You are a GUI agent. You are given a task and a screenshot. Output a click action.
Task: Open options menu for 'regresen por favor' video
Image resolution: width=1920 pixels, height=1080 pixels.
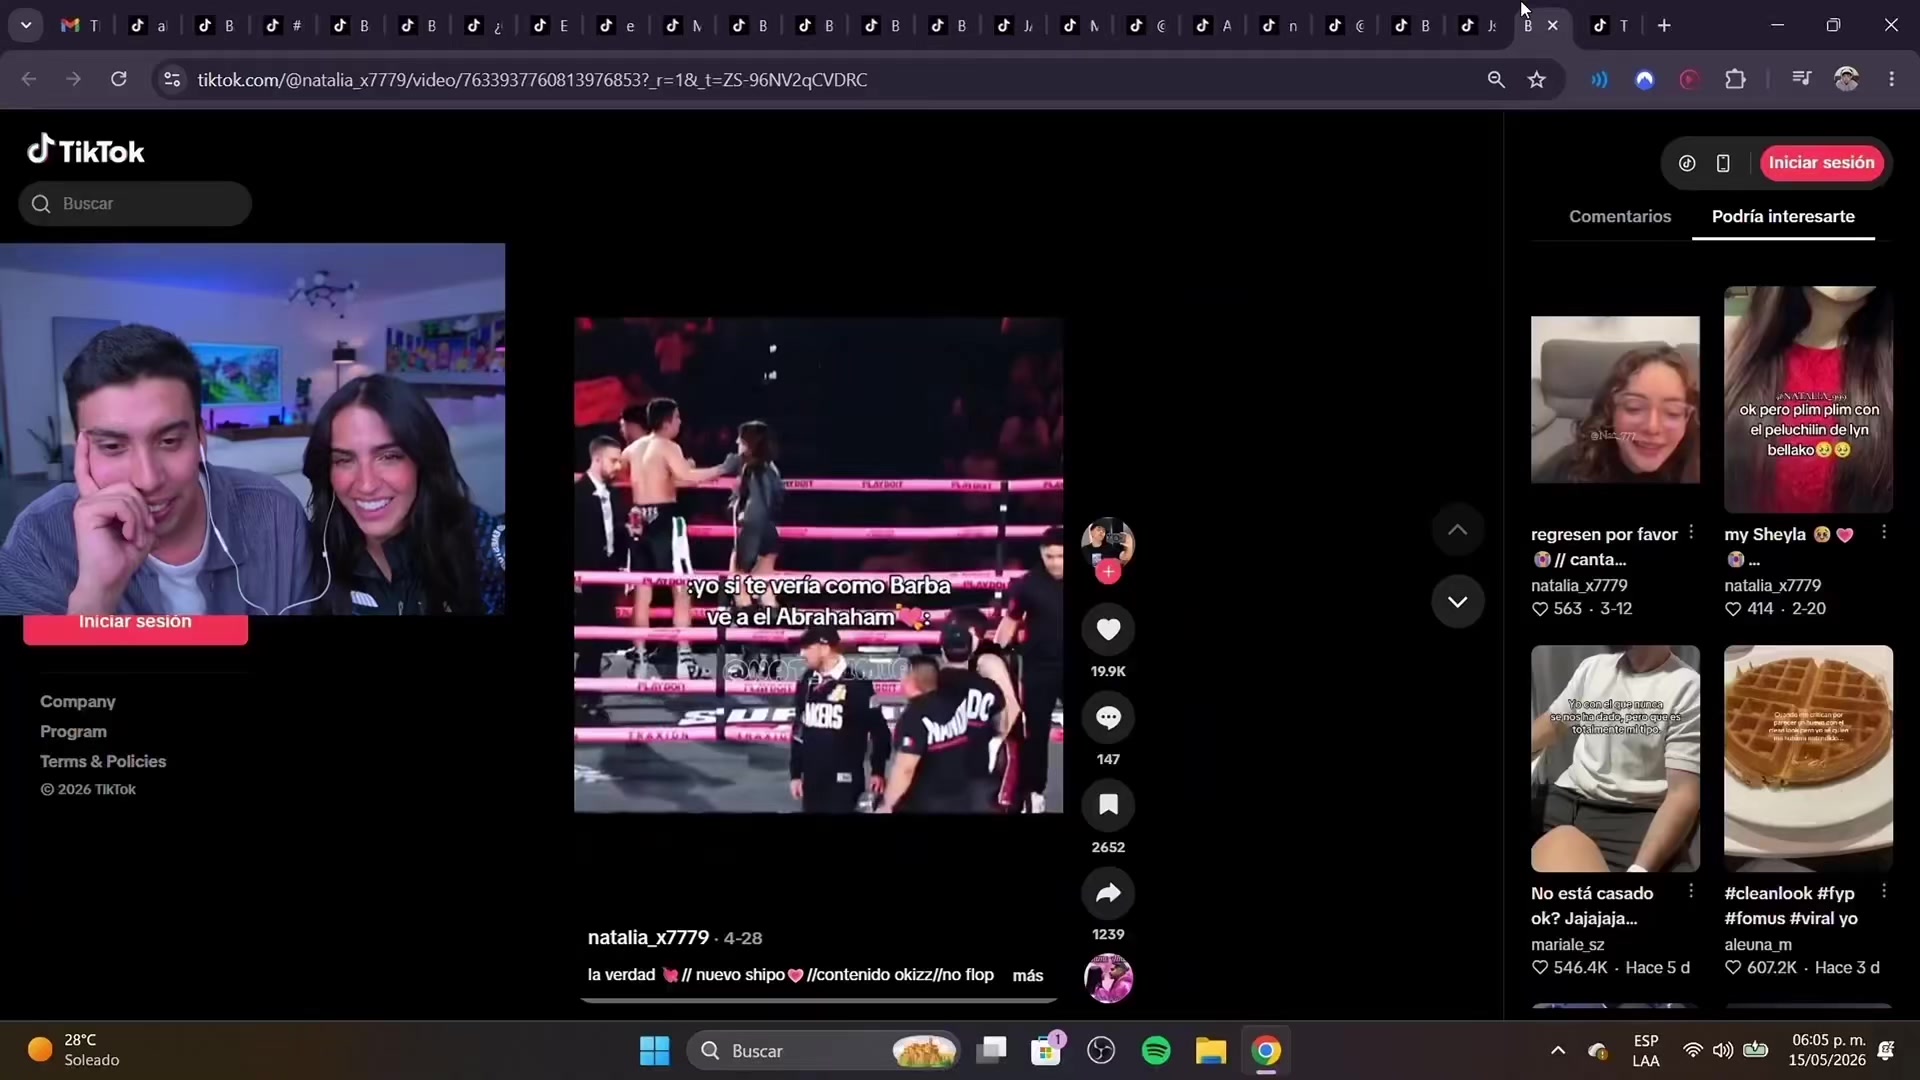point(1691,532)
